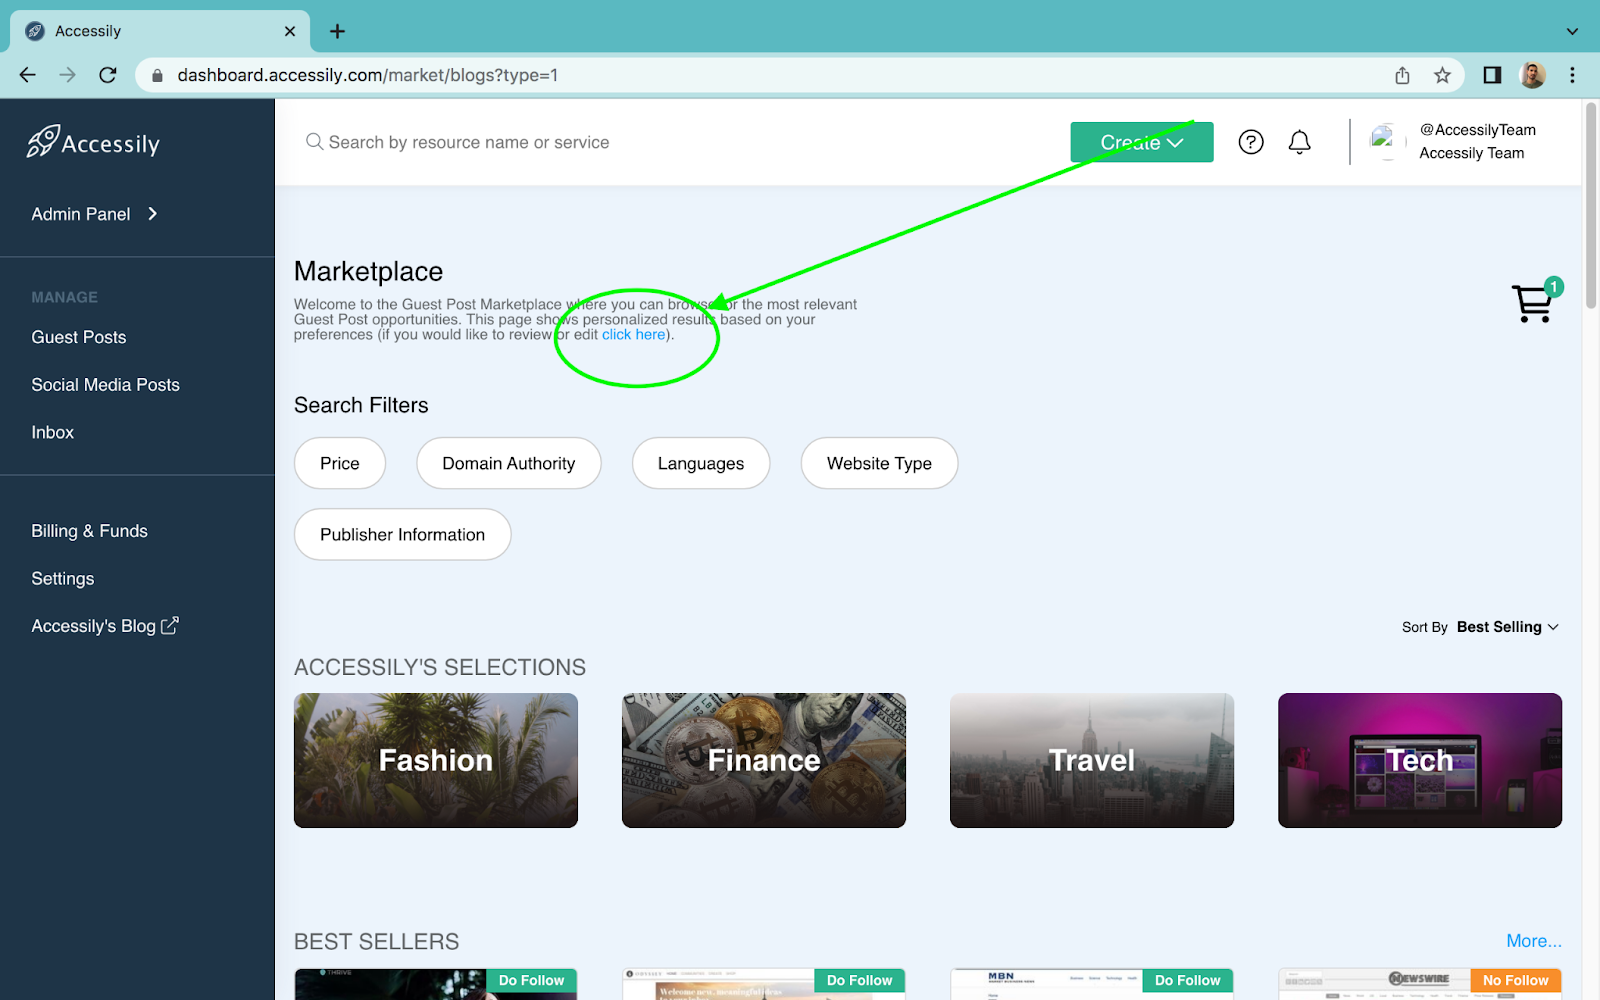Open the Inbox

click(53, 432)
